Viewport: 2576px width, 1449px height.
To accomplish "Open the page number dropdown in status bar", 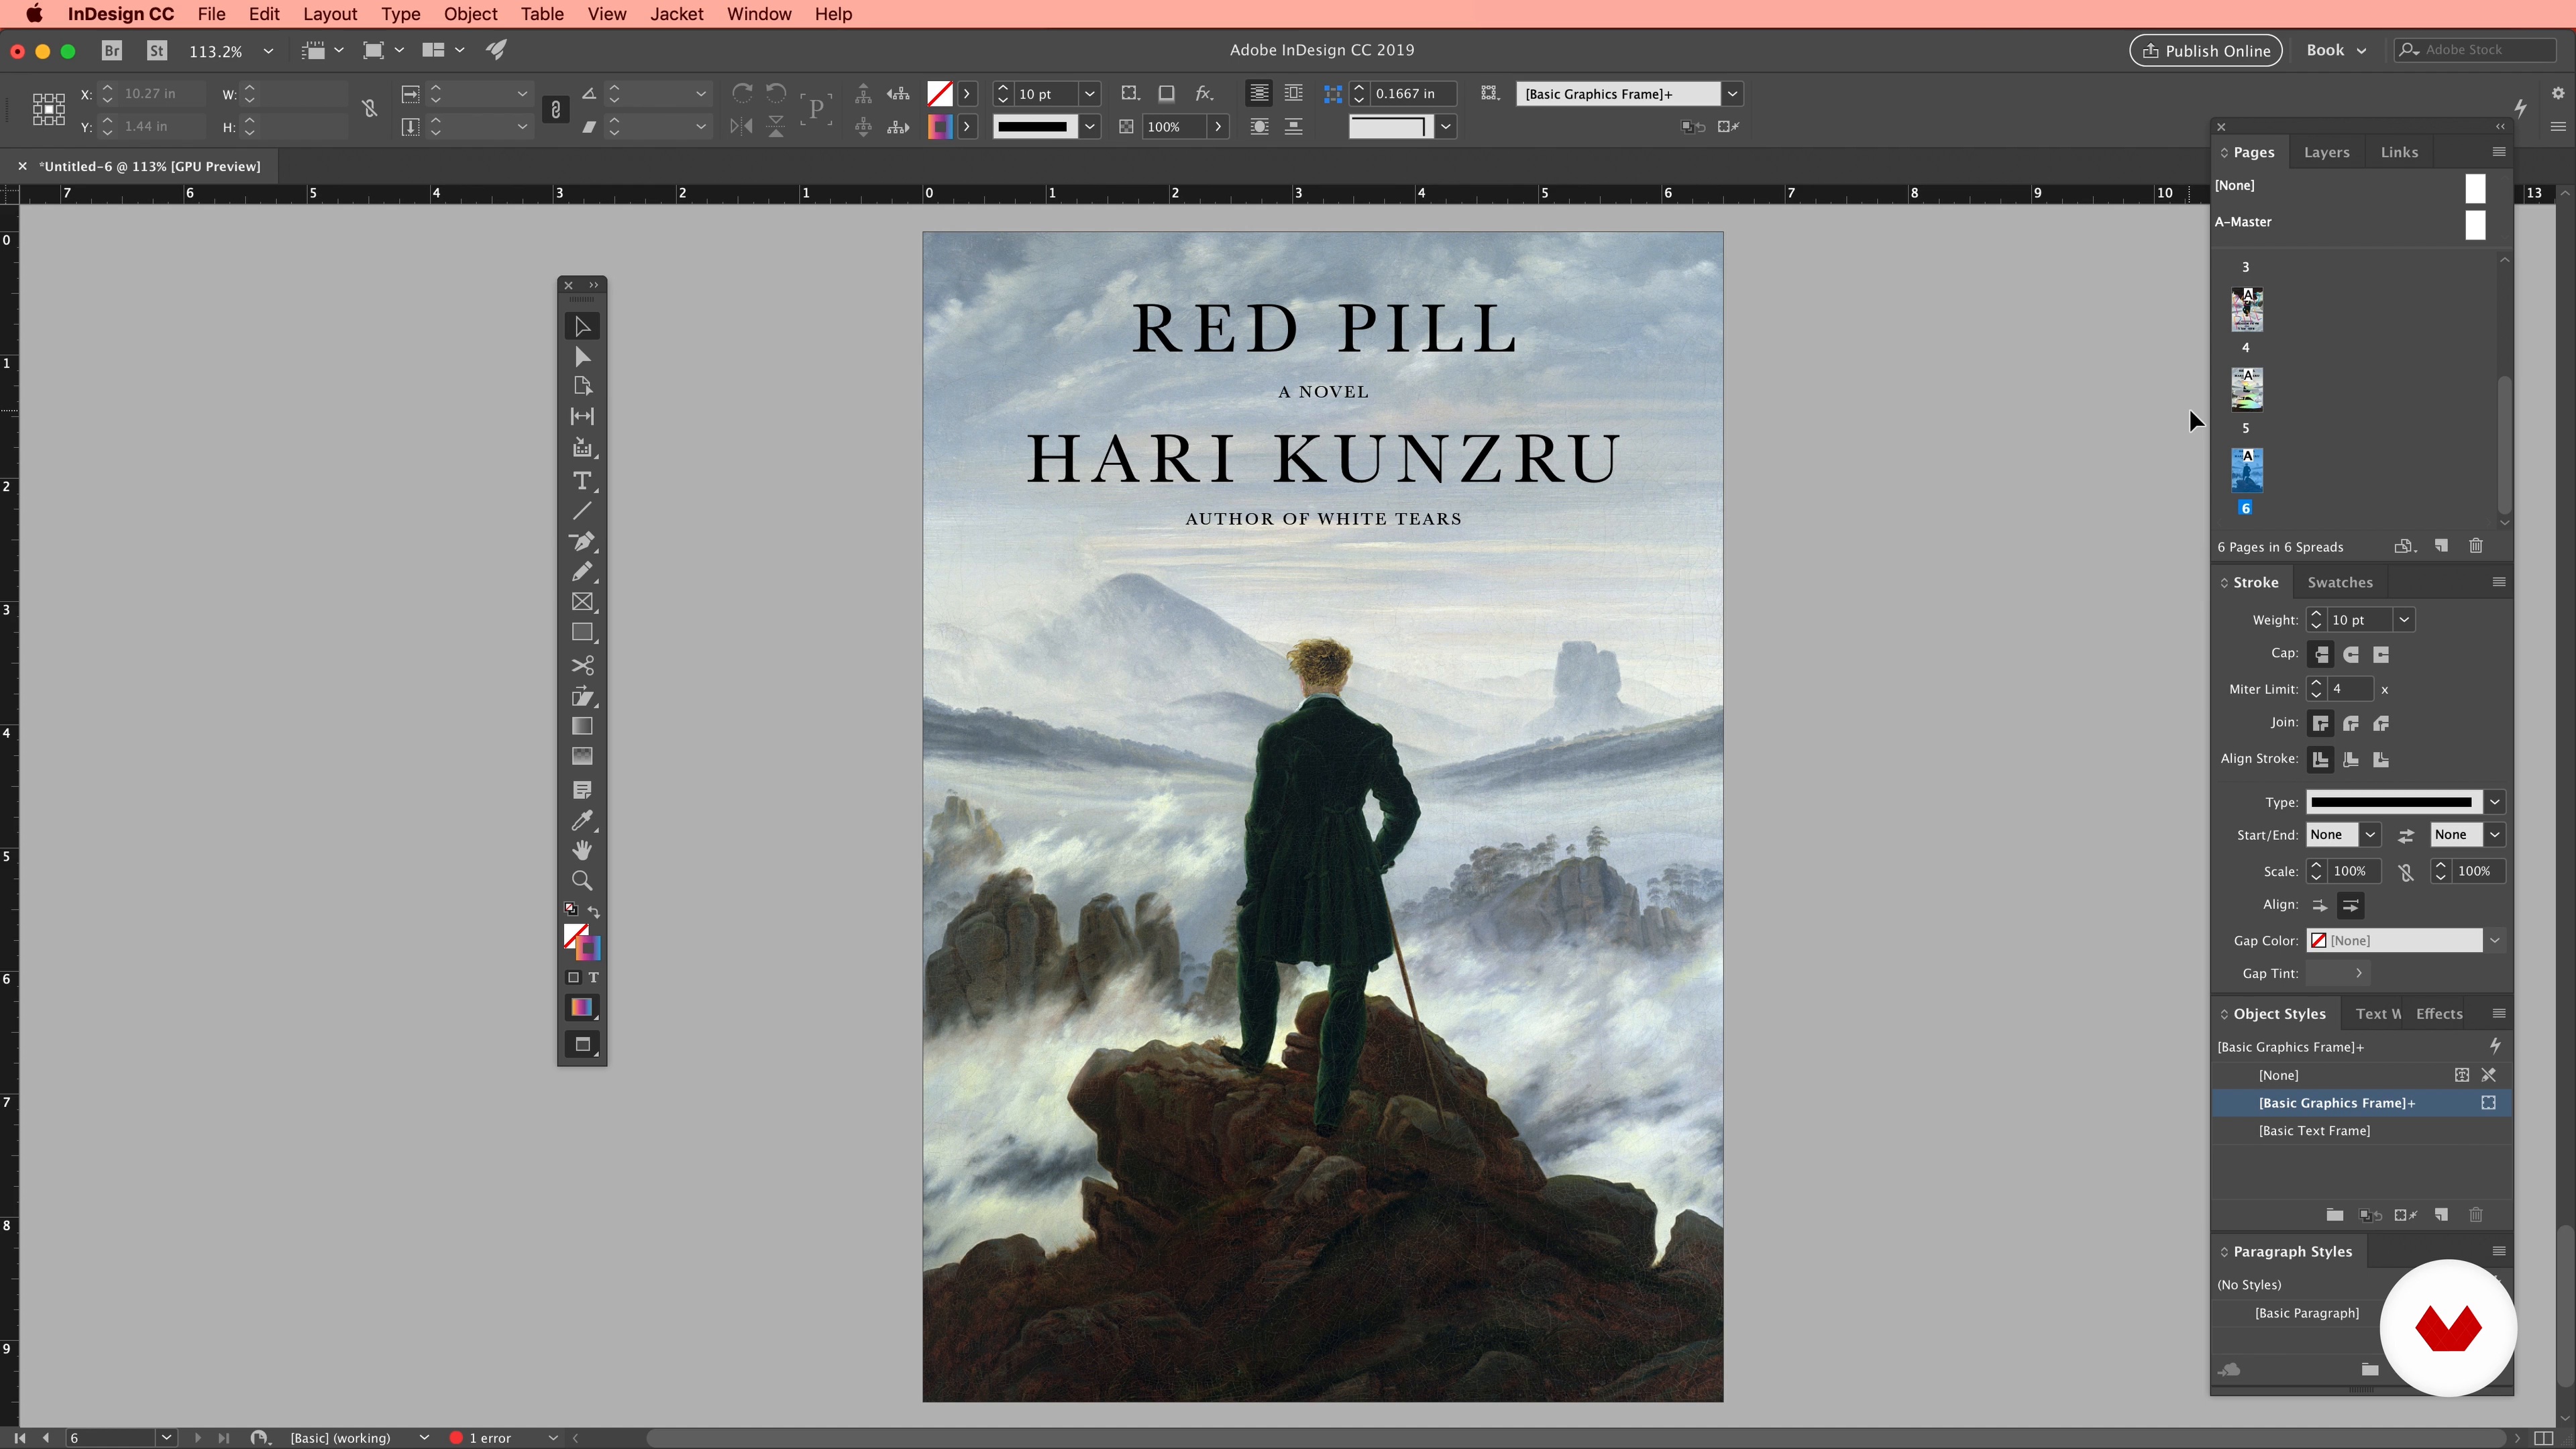I will pyautogui.click(x=166, y=1438).
